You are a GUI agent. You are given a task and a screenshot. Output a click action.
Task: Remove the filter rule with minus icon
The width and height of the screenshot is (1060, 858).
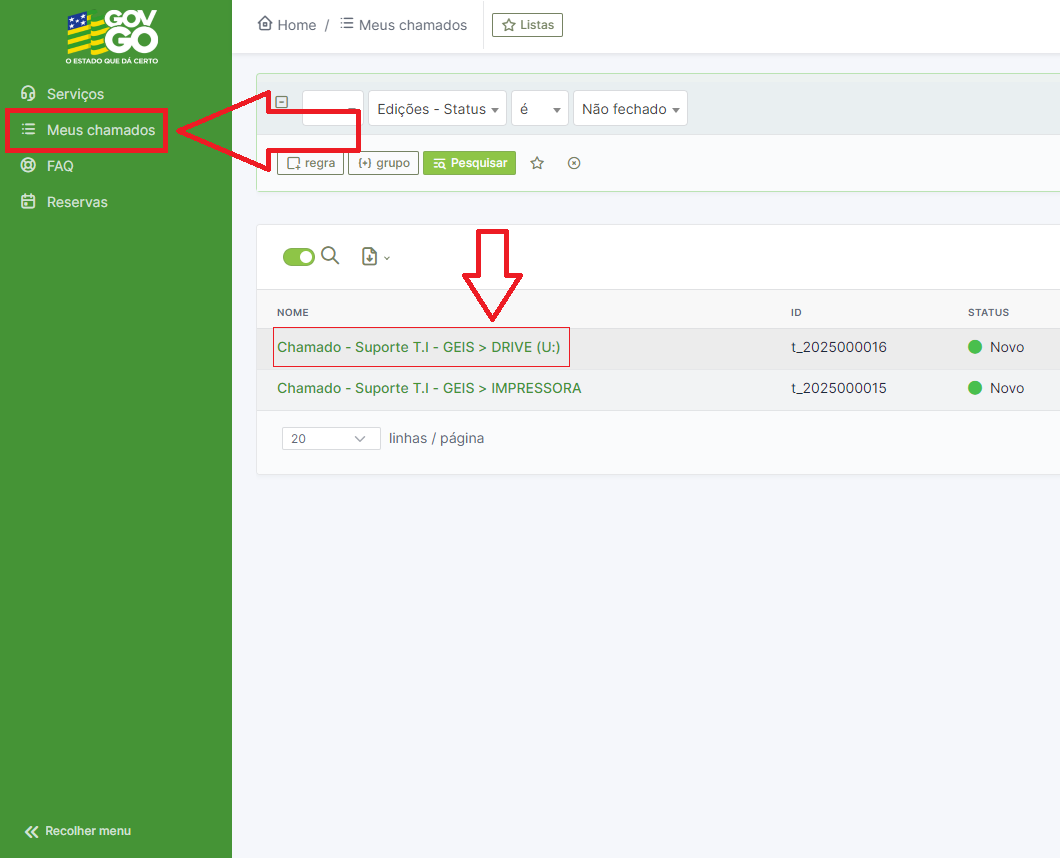[282, 102]
